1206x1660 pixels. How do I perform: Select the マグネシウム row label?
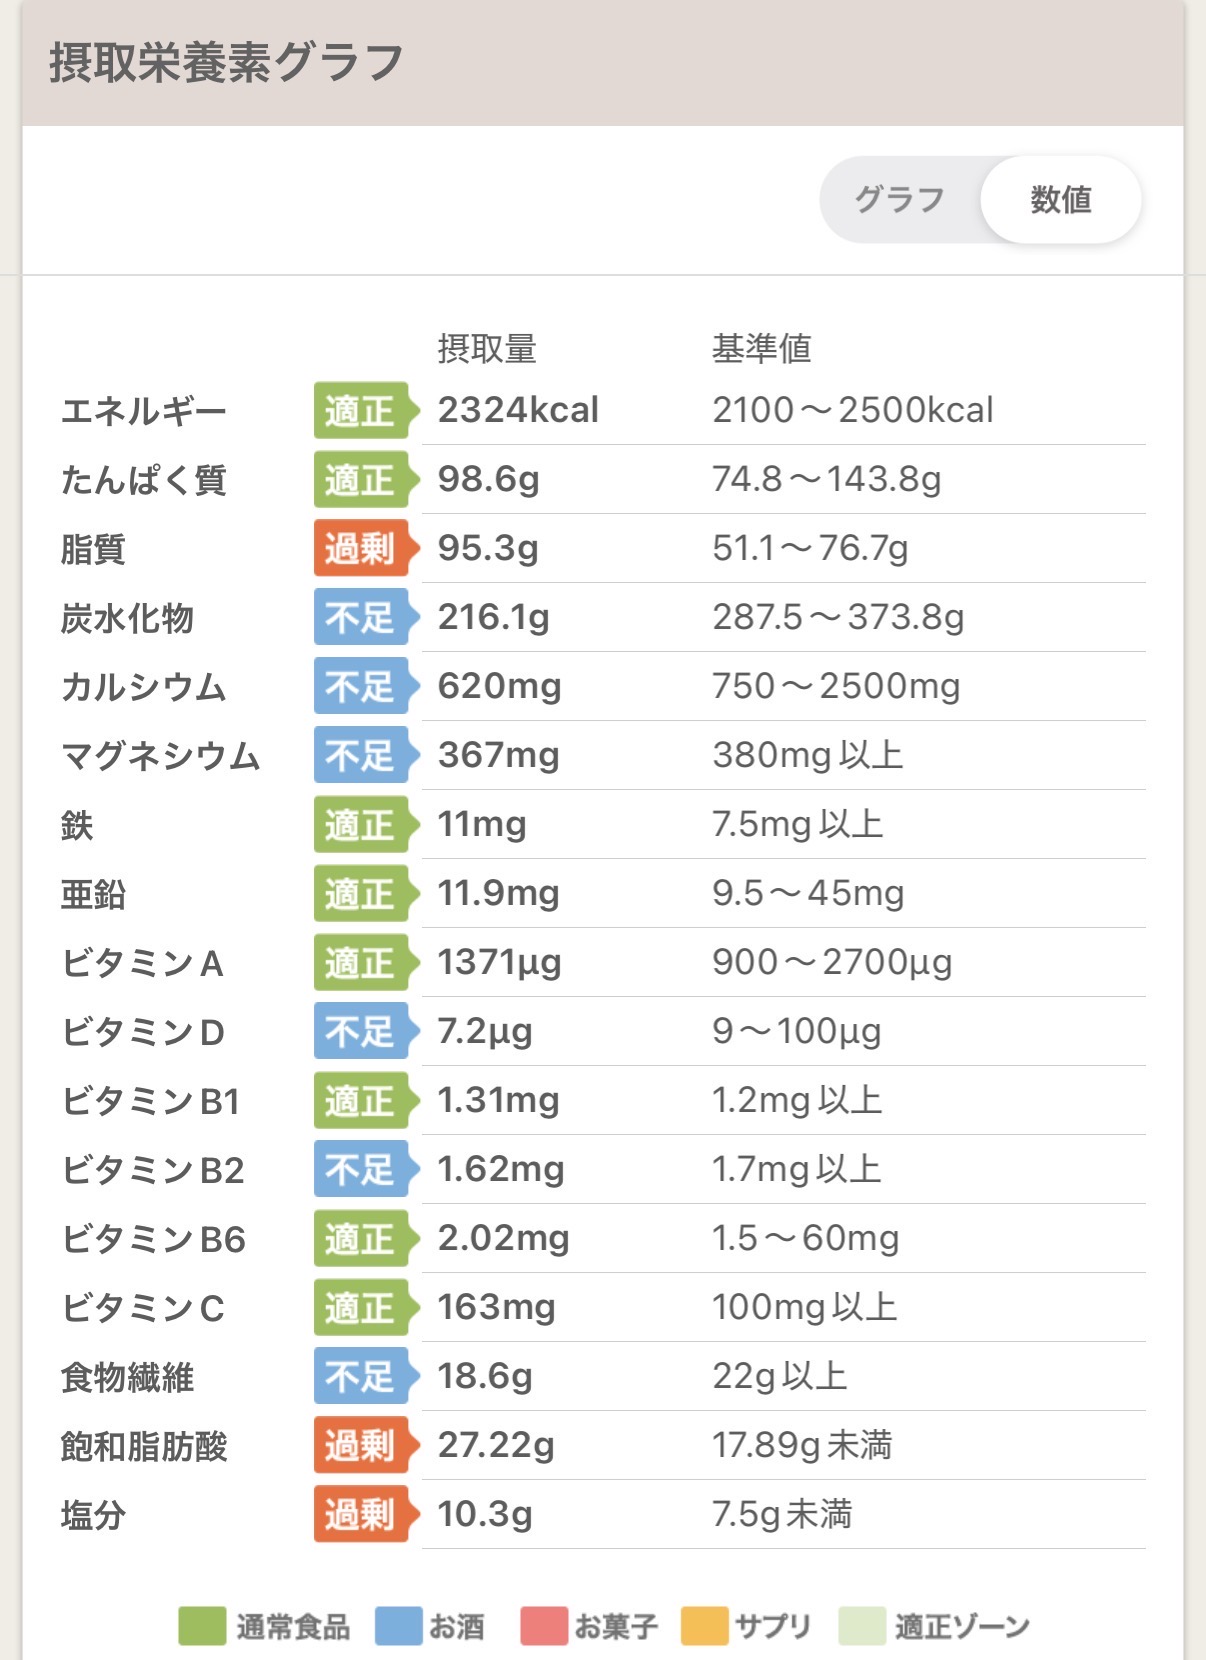(x=160, y=756)
